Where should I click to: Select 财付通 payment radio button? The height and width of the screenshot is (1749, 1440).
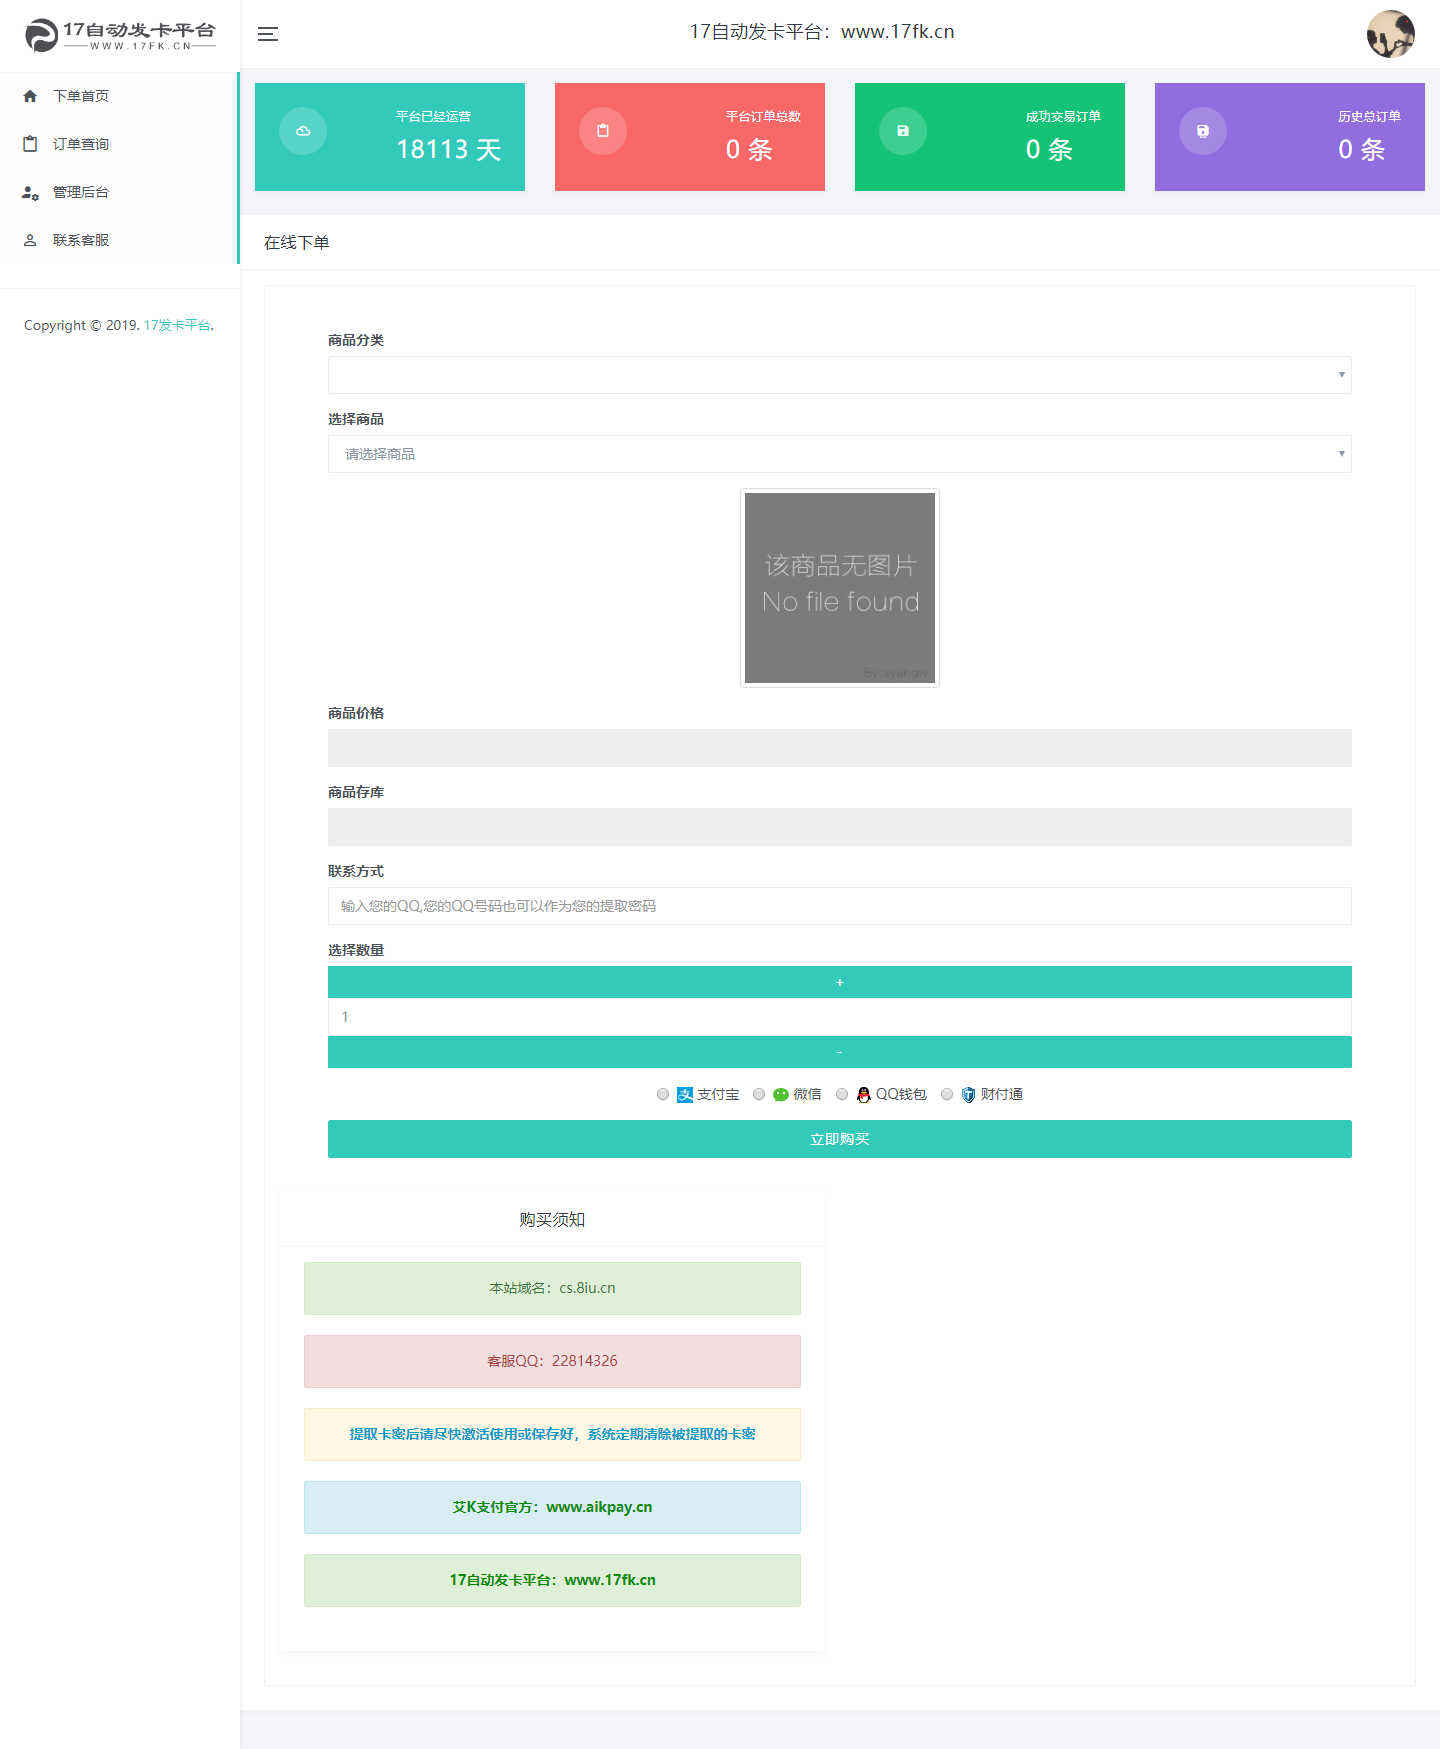point(947,1094)
